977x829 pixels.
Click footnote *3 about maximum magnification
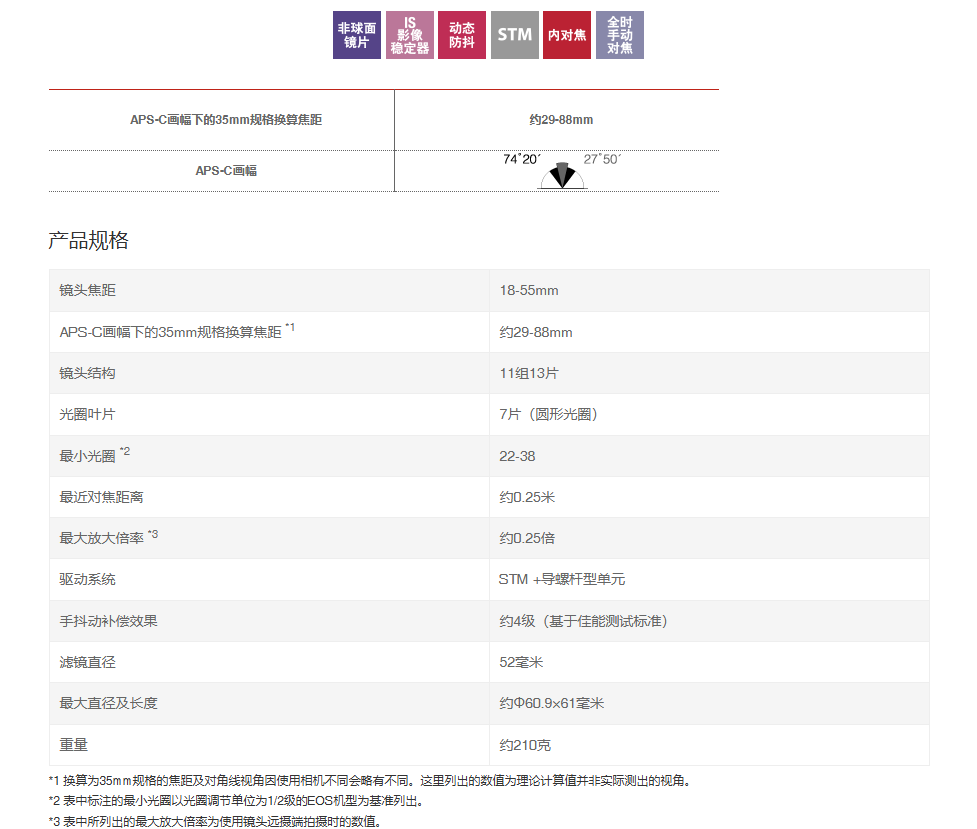tap(215, 822)
